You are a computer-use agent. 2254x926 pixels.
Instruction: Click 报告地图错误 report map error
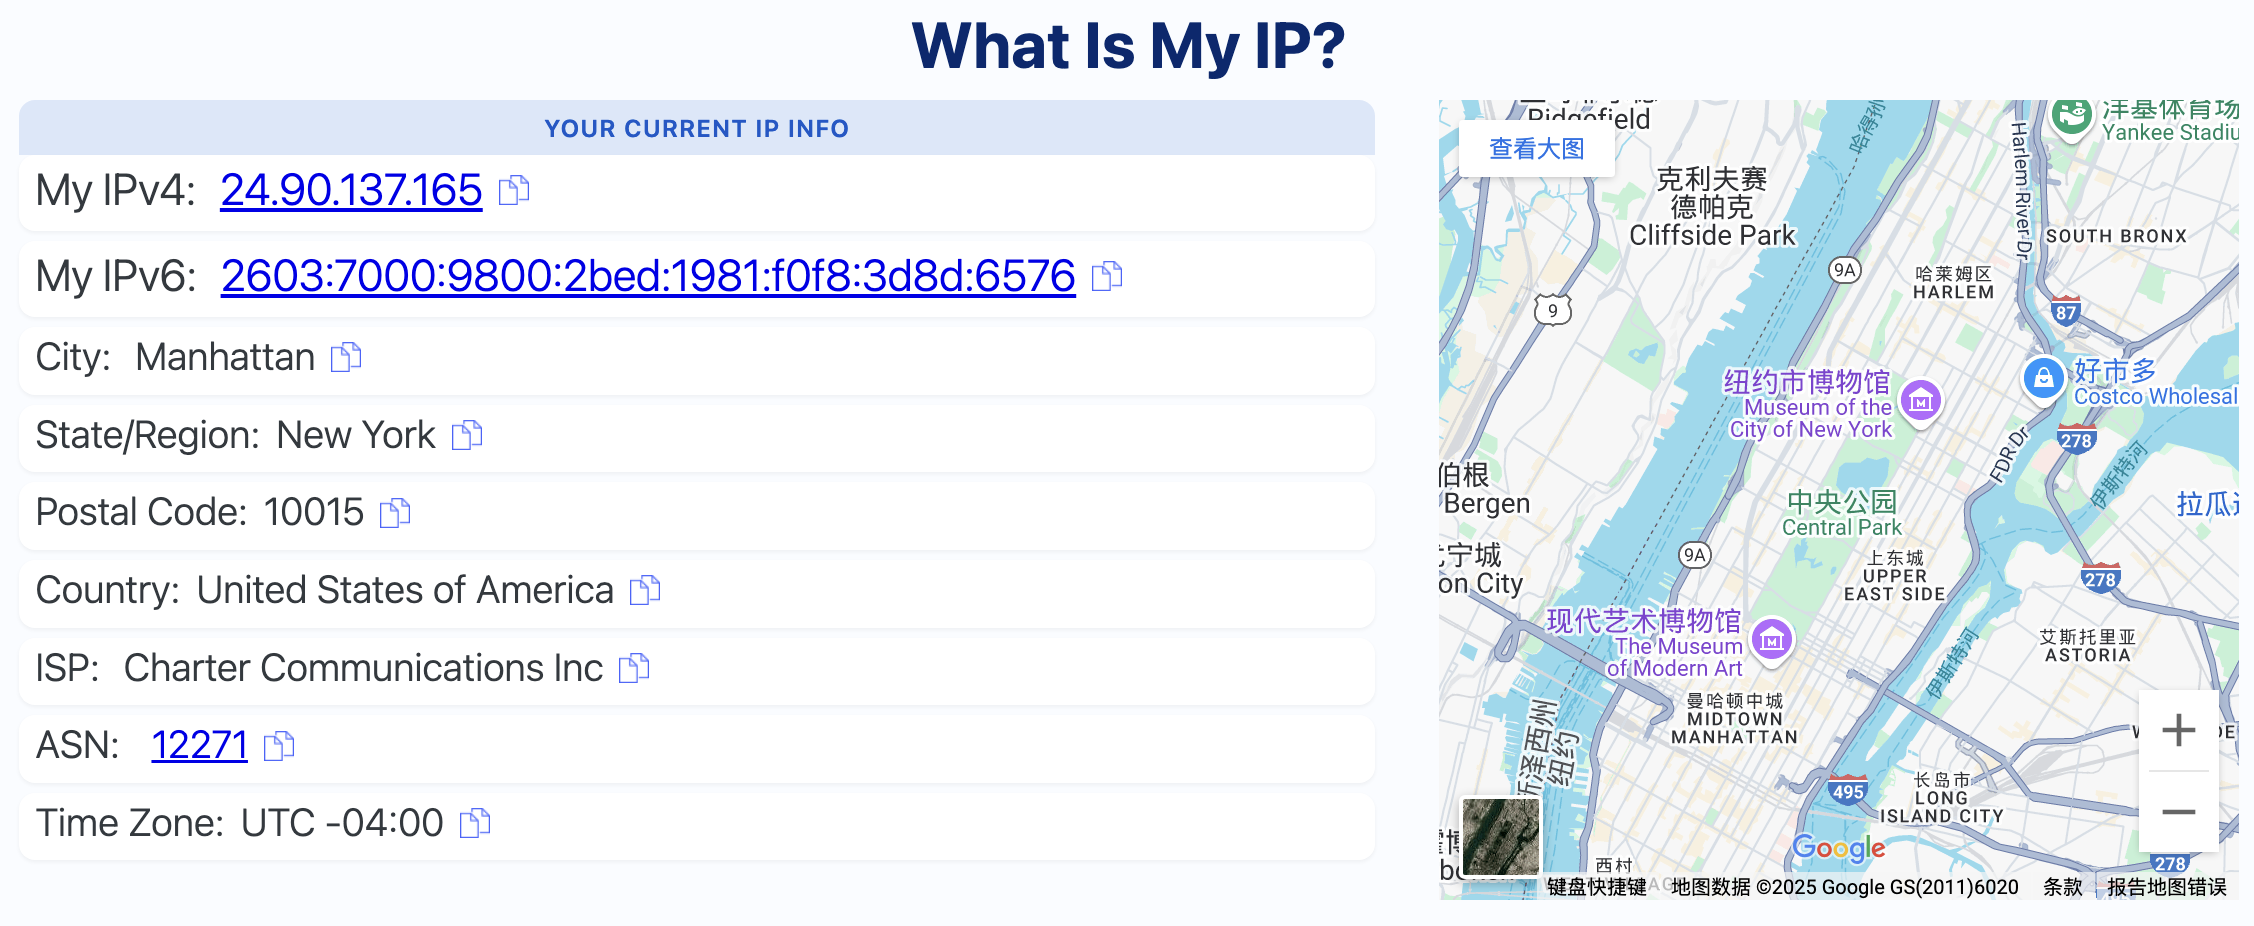tap(2167, 887)
